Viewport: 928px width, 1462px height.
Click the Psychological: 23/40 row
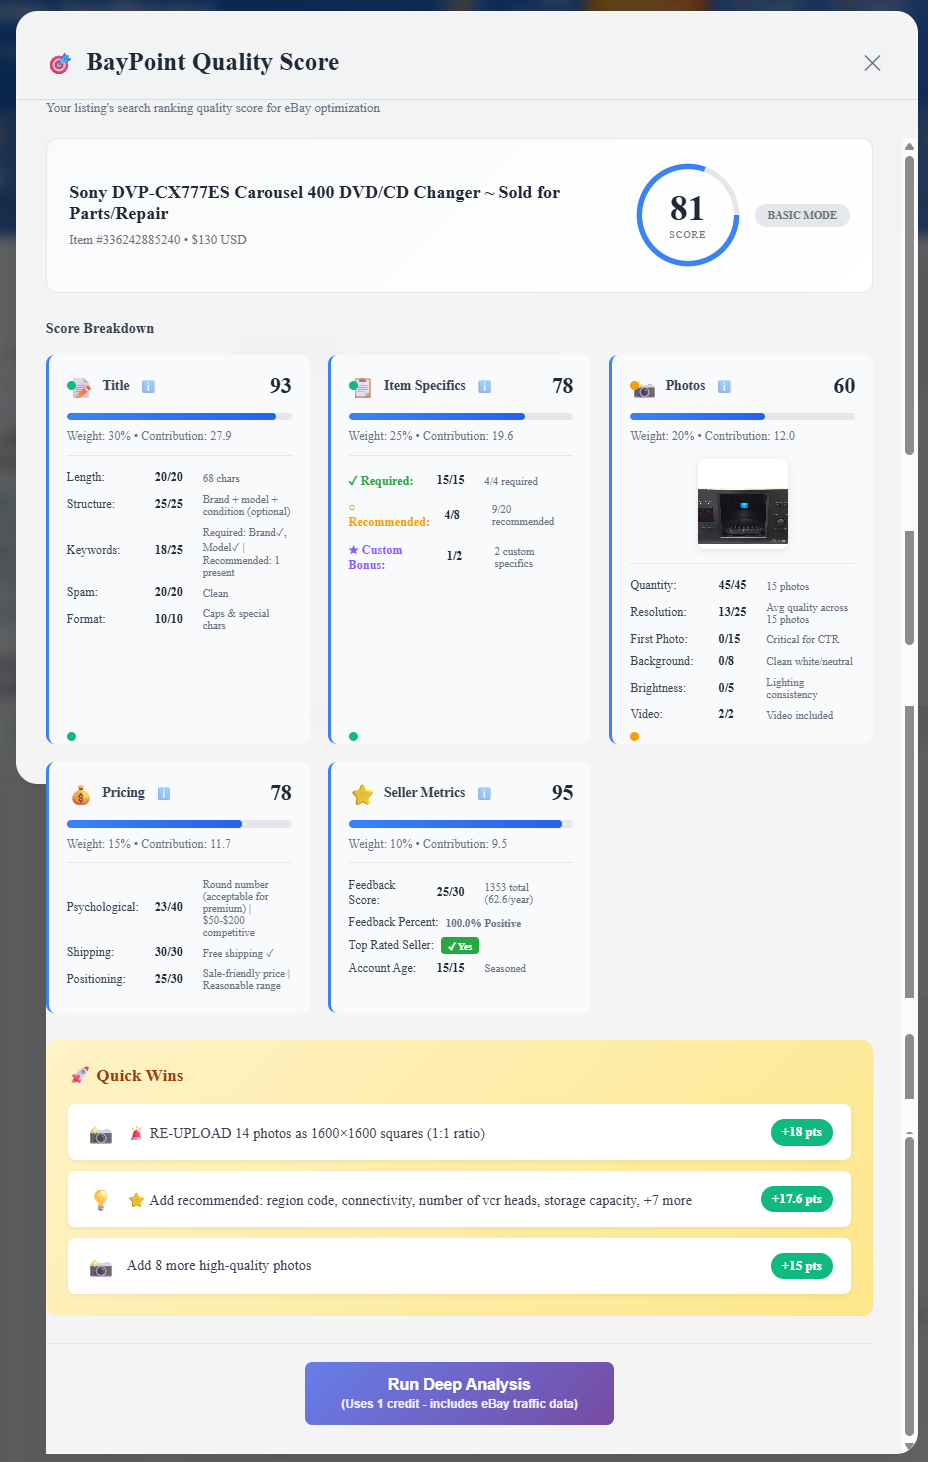pyautogui.click(x=179, y=908)
